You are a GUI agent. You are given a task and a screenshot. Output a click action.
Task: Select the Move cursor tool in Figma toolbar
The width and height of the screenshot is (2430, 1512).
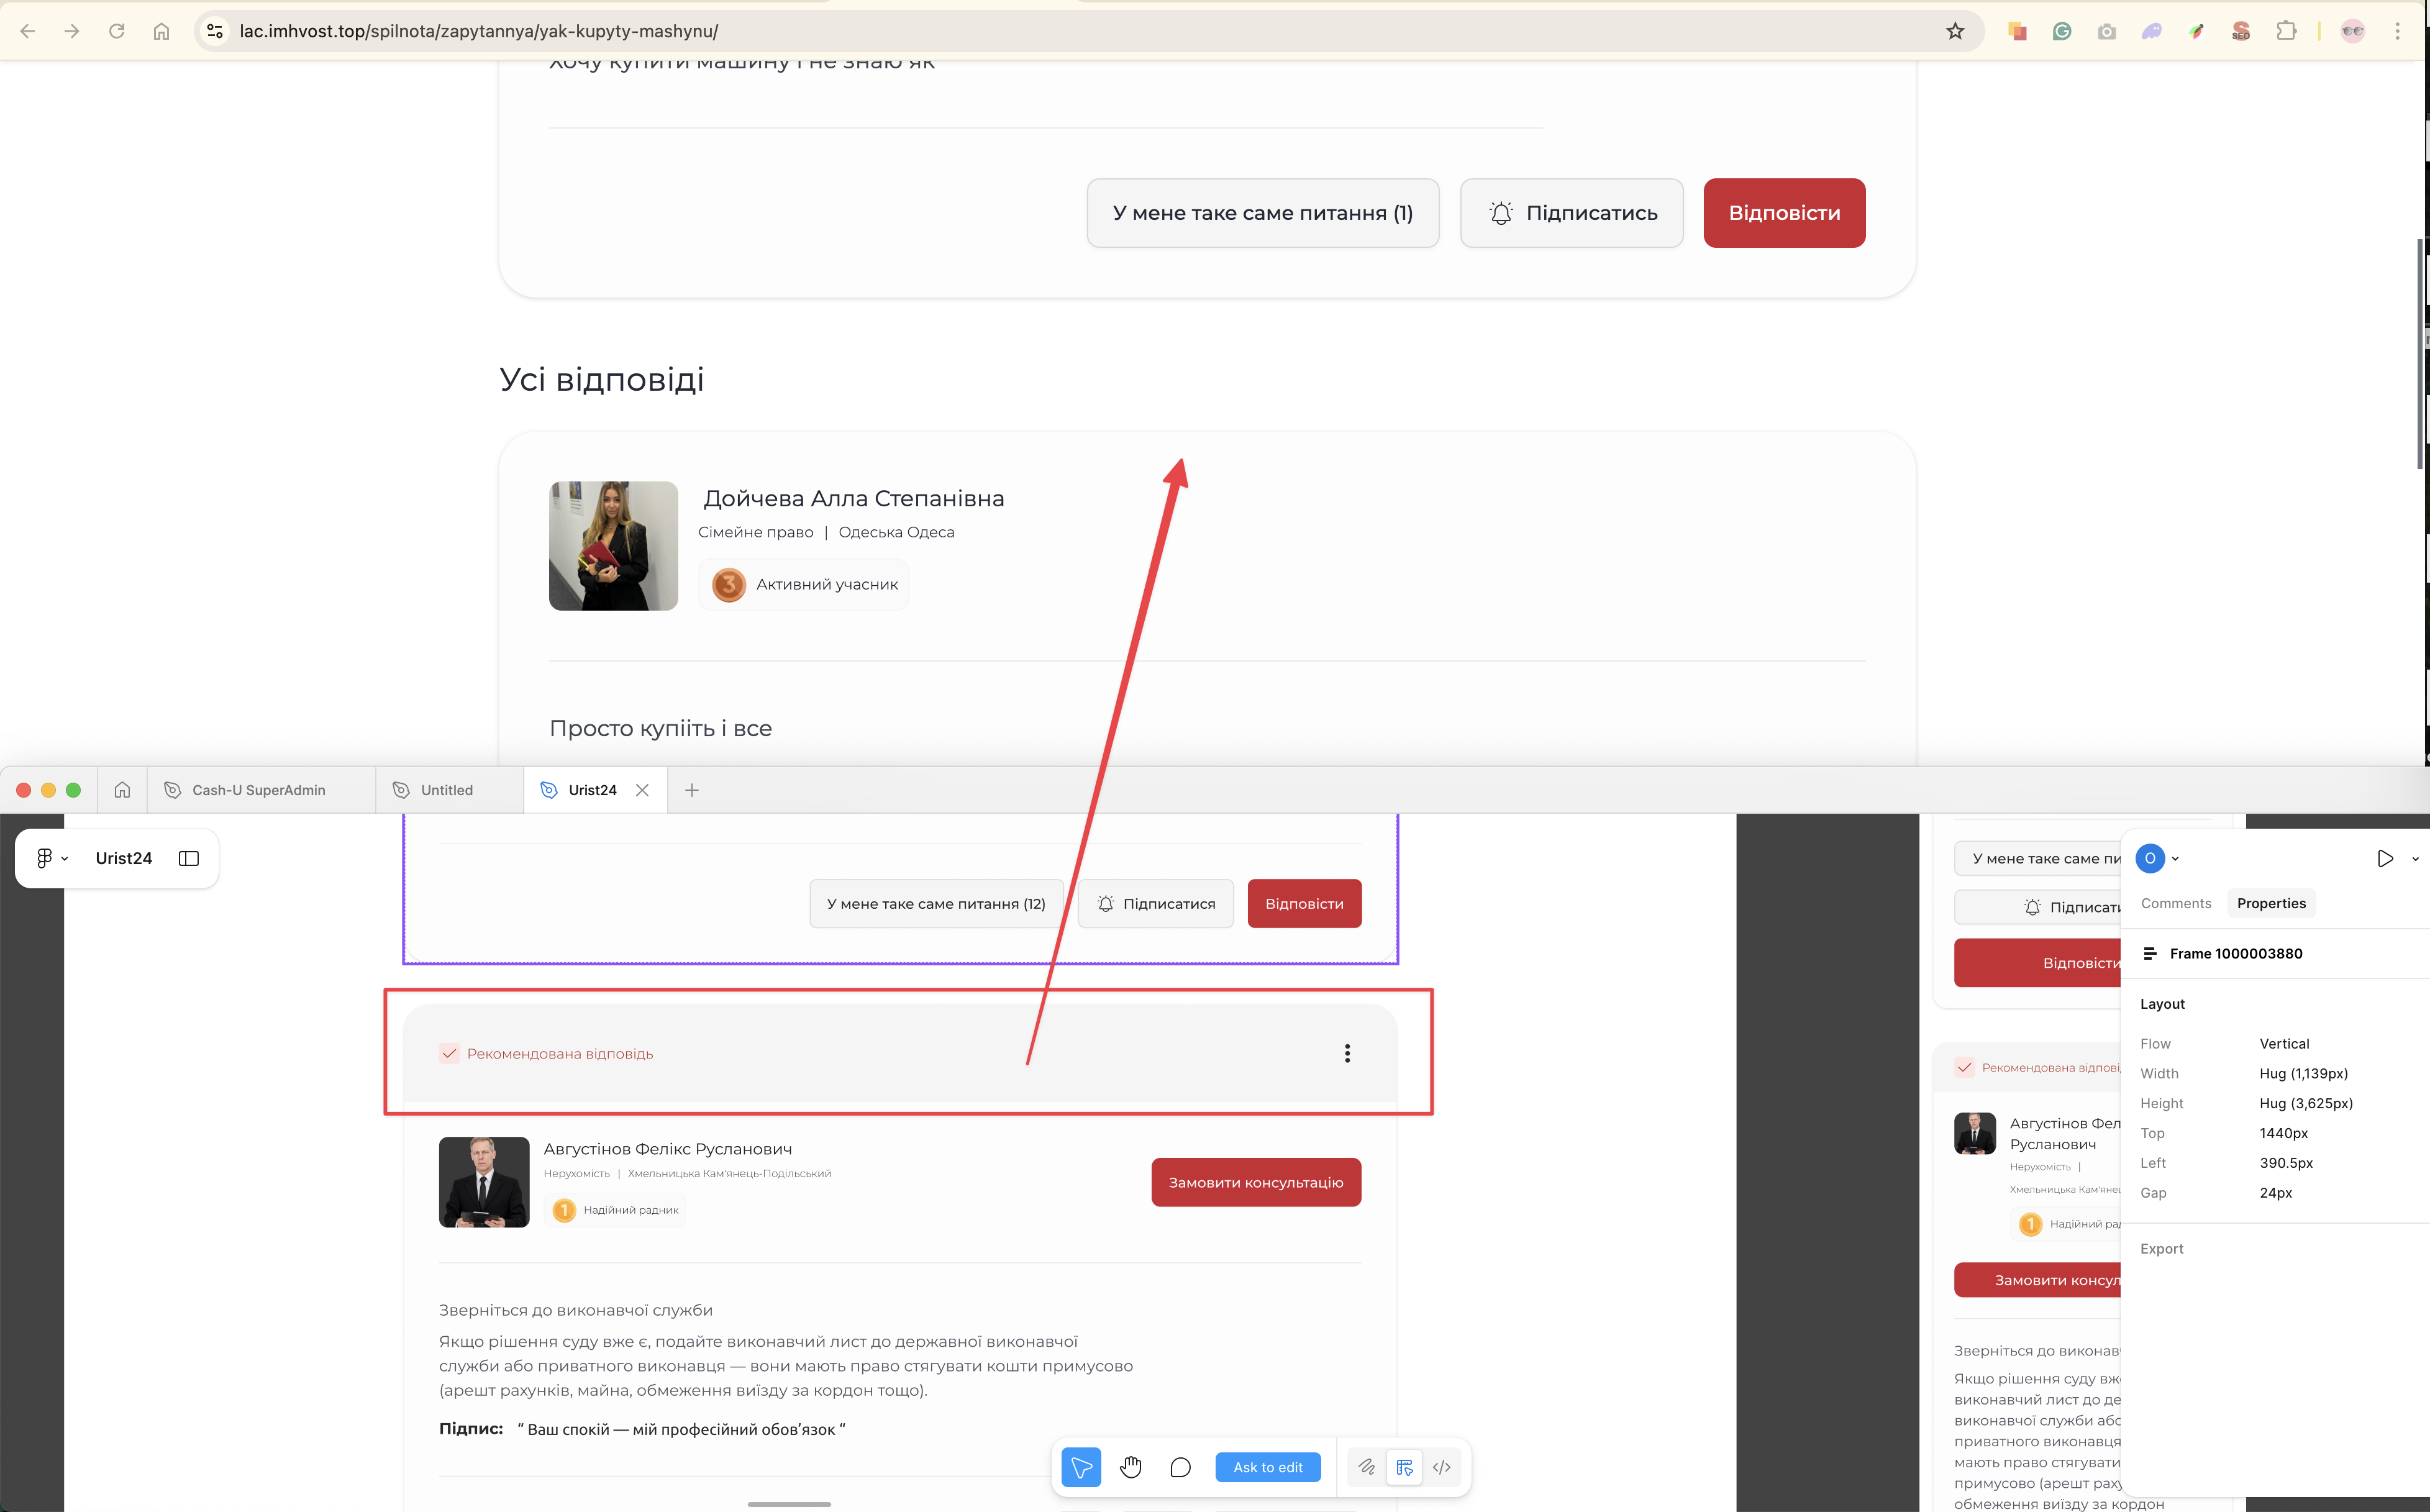(x=1081, y=1467)
